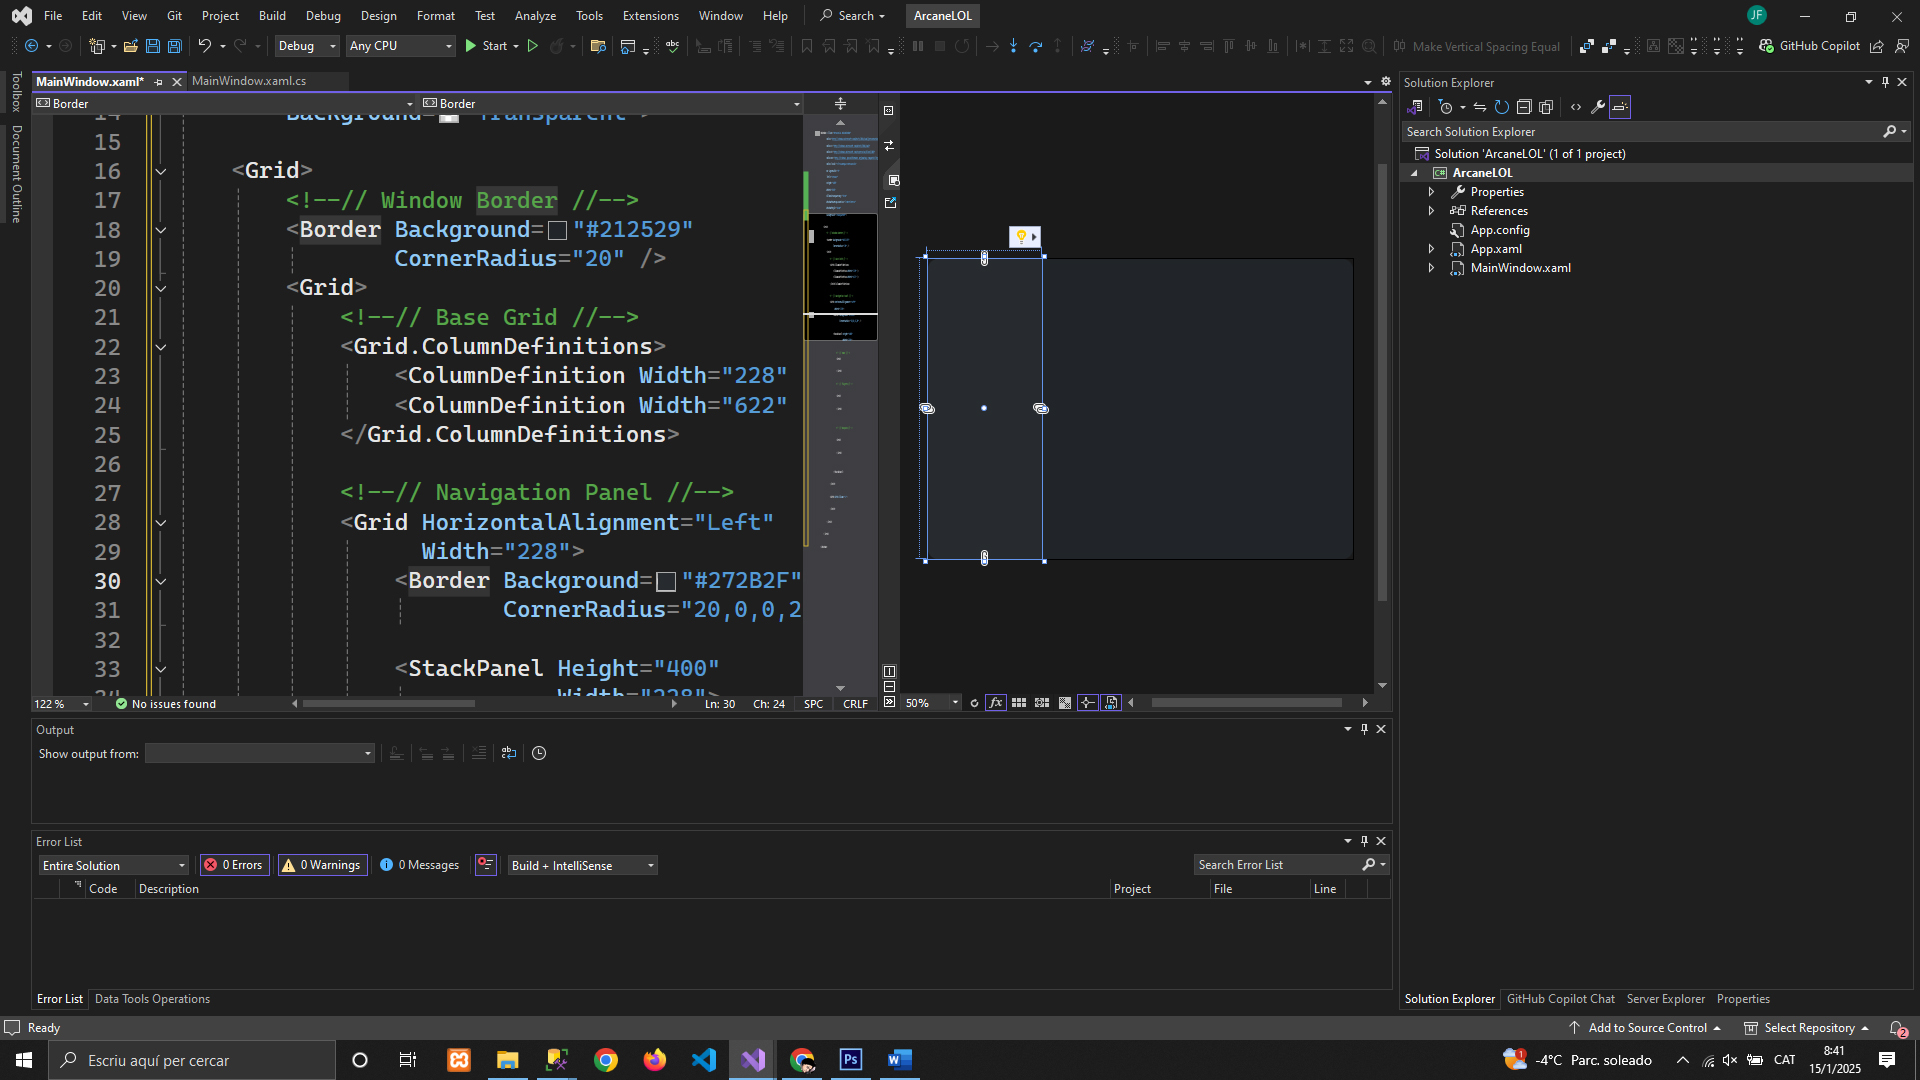Toggle 0 Errors filter in Error List
The image size is (1920, 1080).
[x=234, y=866]
